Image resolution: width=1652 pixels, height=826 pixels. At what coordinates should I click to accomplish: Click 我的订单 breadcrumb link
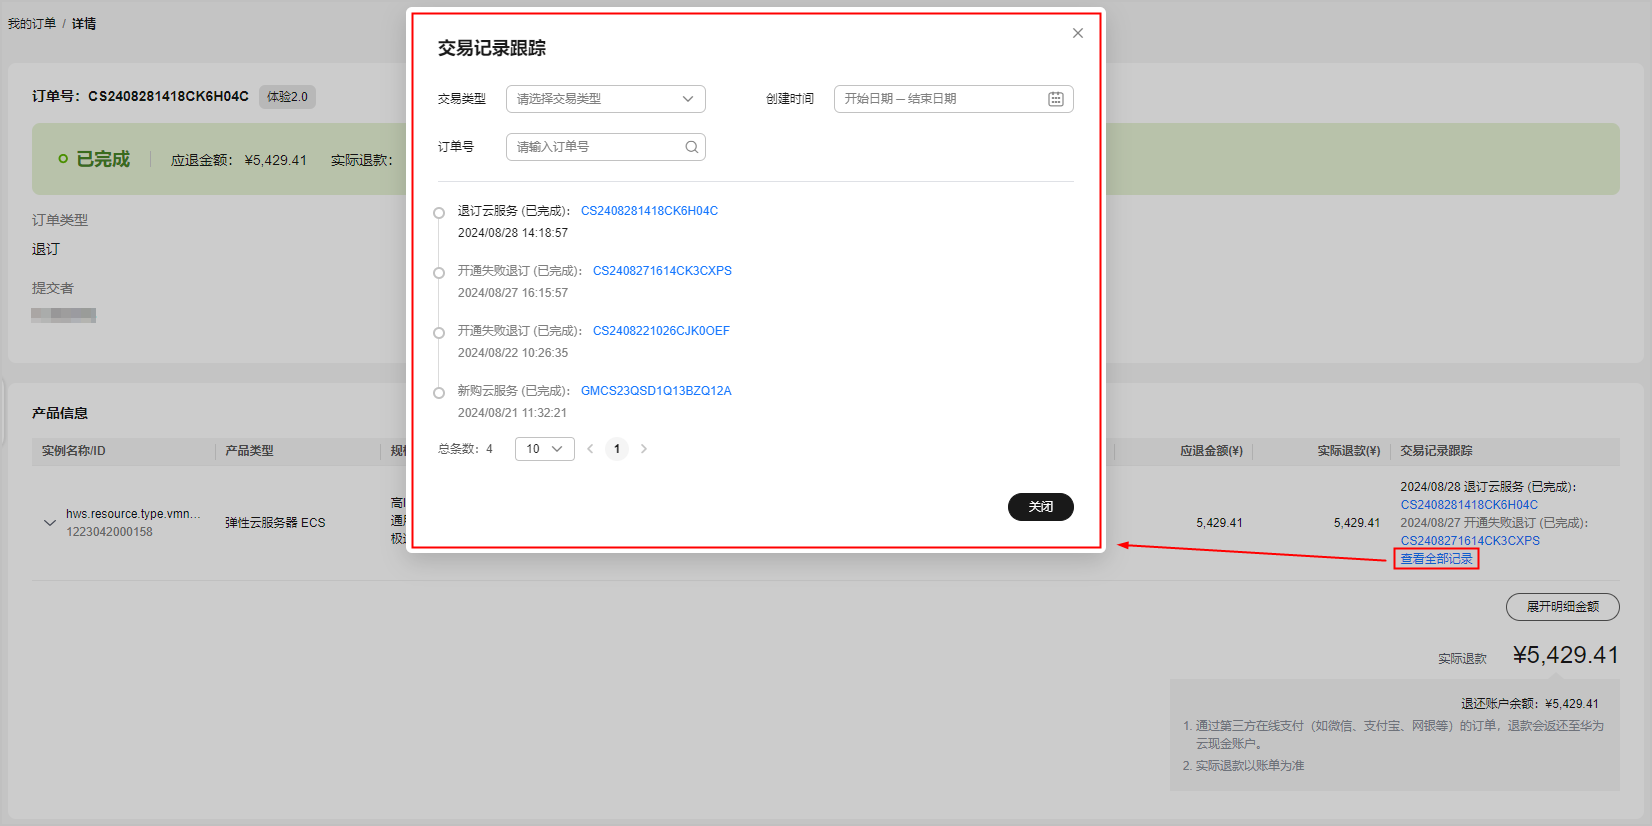coord(32,24)
